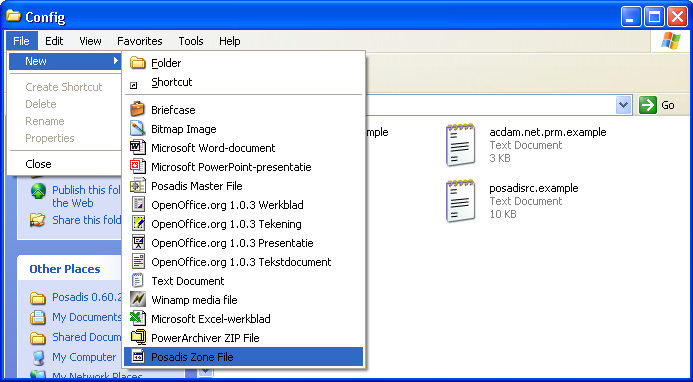Choose Microsoft Word-document entry

(x=244, y=148)
